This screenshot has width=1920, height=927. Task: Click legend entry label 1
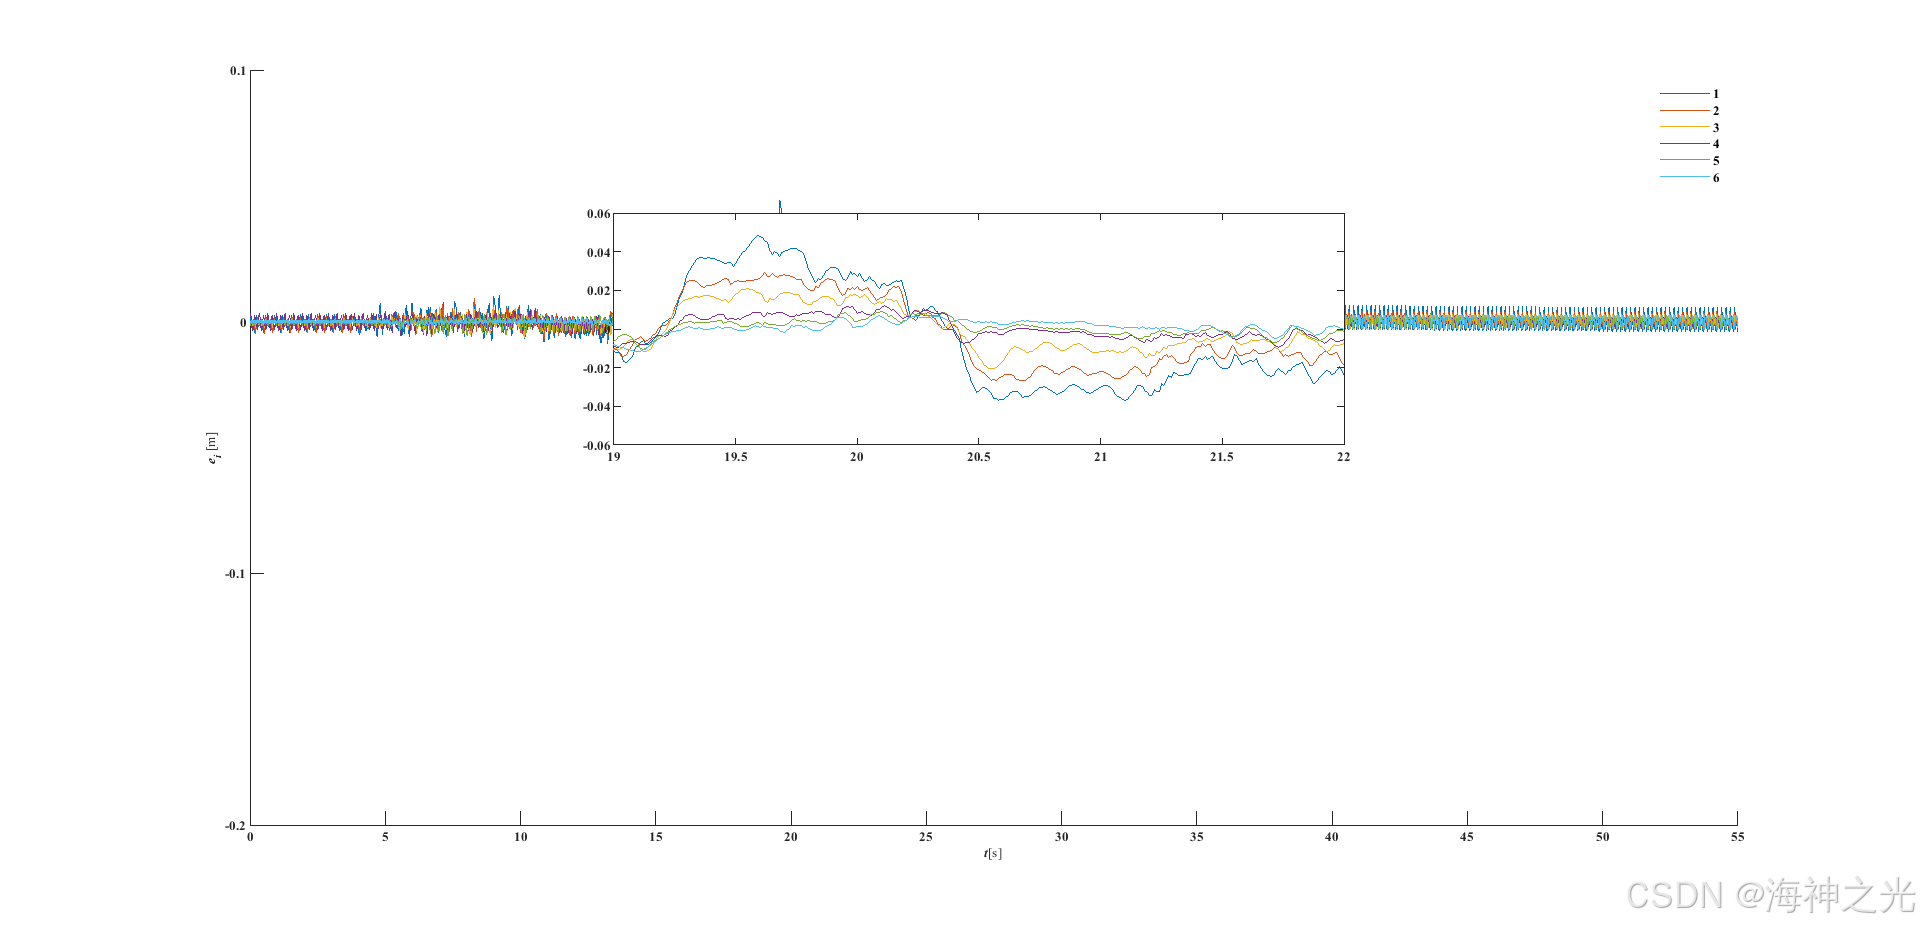point(1716,94)
